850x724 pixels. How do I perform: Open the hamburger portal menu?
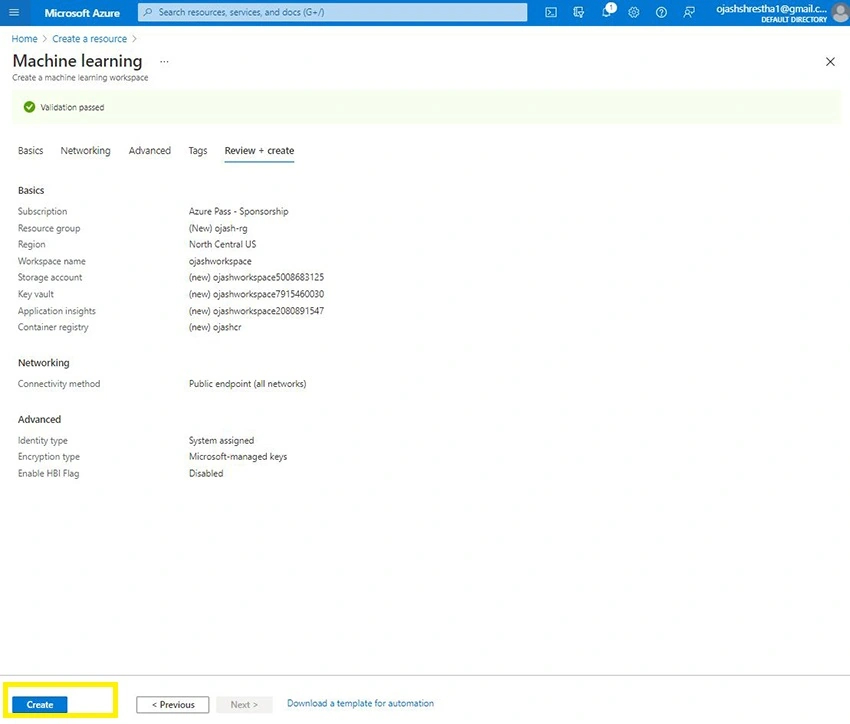coord(14,12)
